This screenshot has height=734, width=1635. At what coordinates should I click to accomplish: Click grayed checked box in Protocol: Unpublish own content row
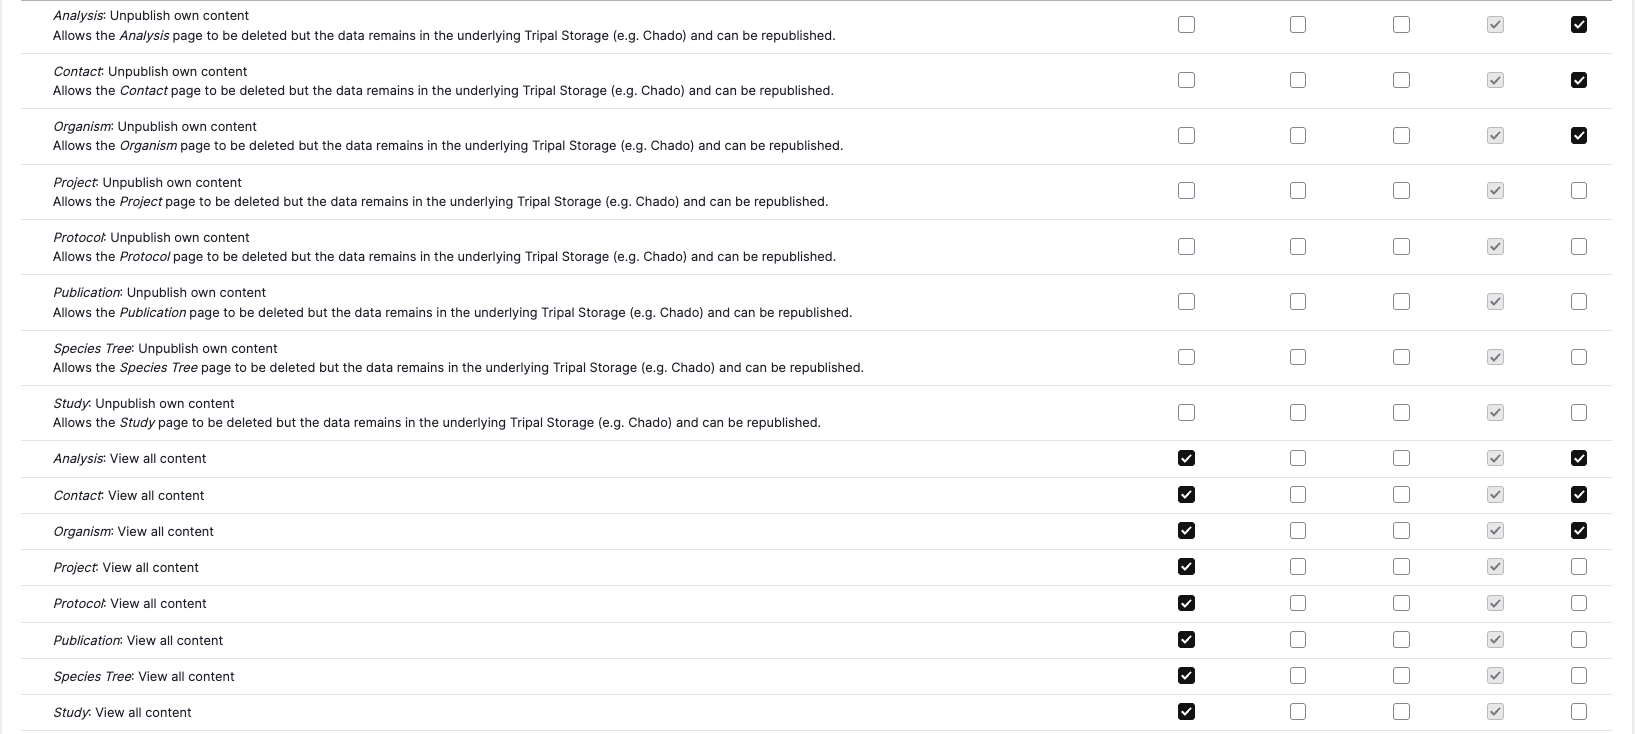click(x=1495, y=246)
